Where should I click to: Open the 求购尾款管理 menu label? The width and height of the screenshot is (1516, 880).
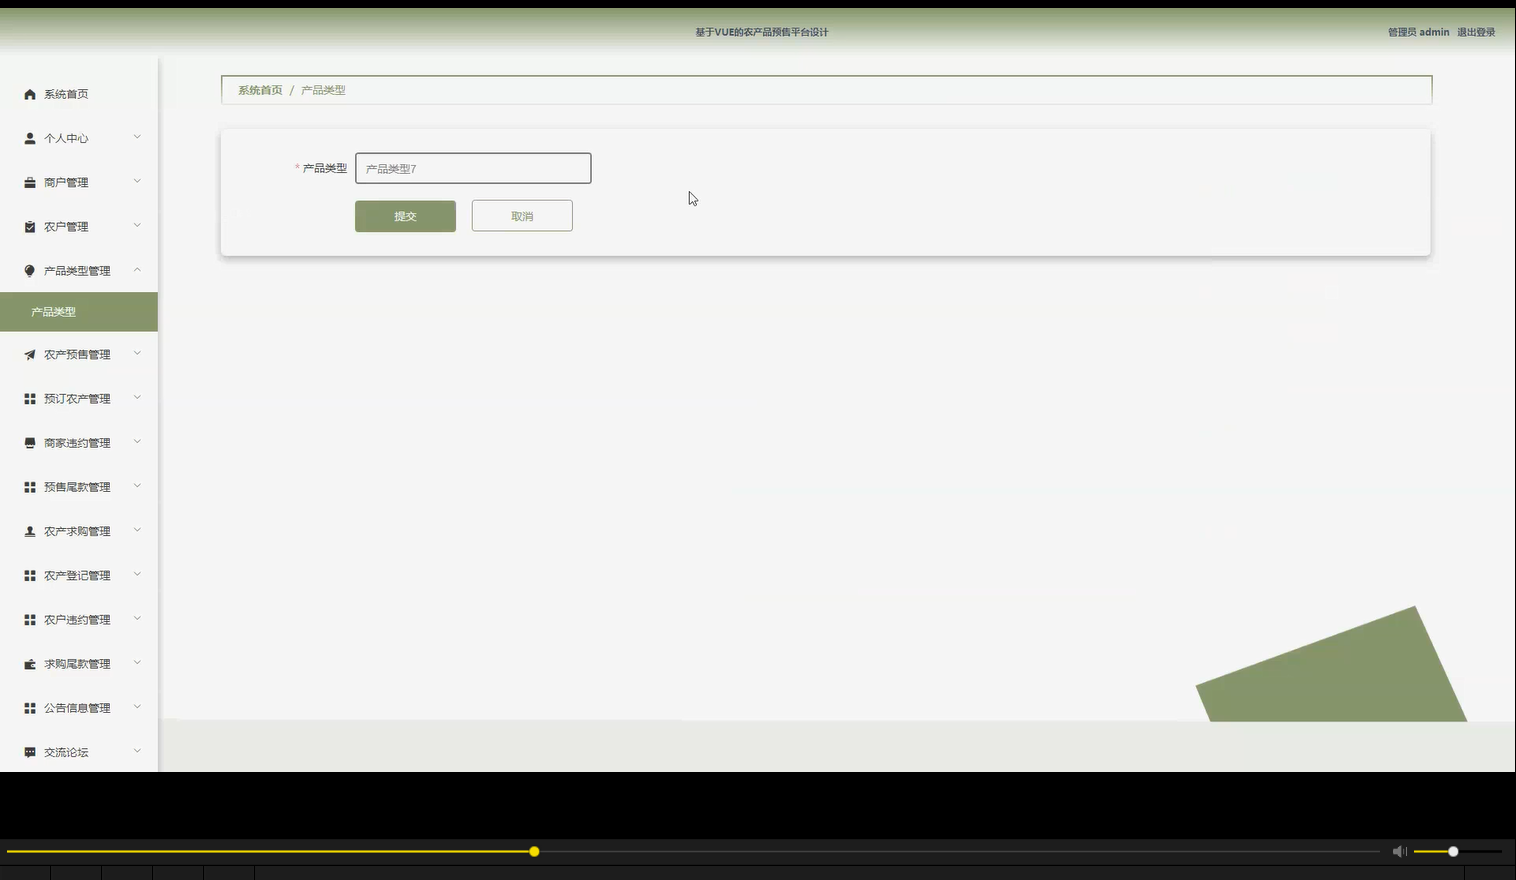click(77, 664)
